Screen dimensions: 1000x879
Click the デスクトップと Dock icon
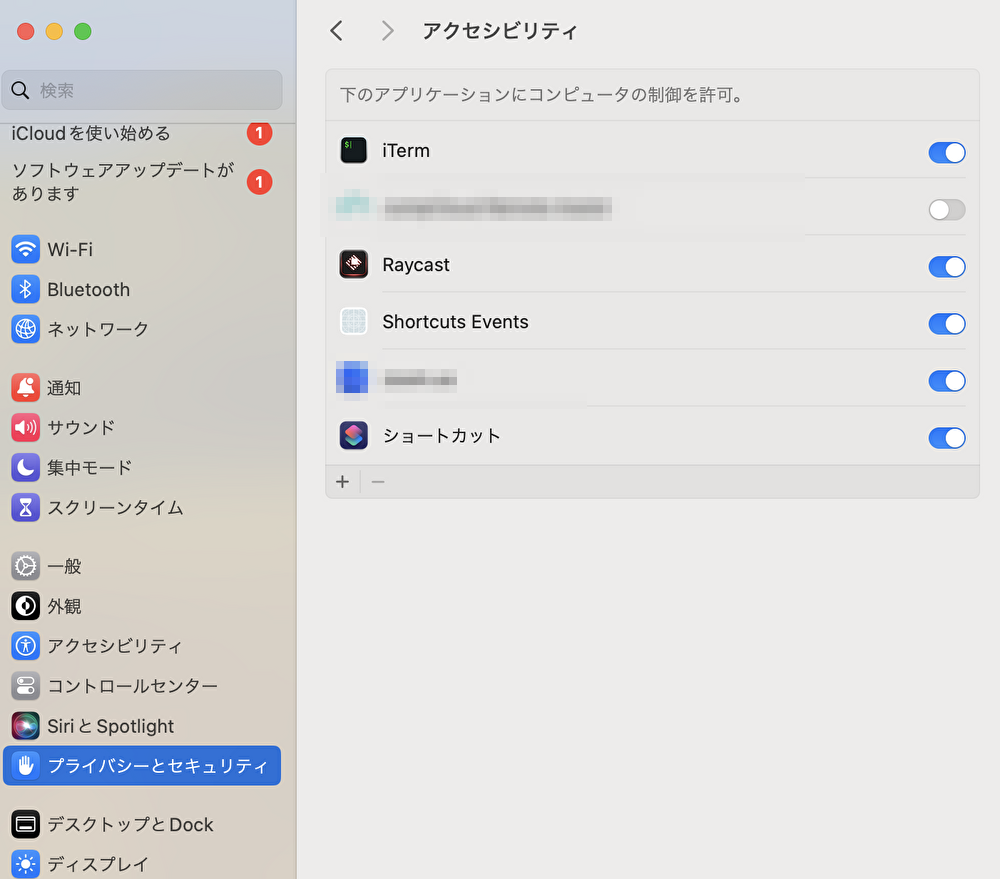coord(26,824)
